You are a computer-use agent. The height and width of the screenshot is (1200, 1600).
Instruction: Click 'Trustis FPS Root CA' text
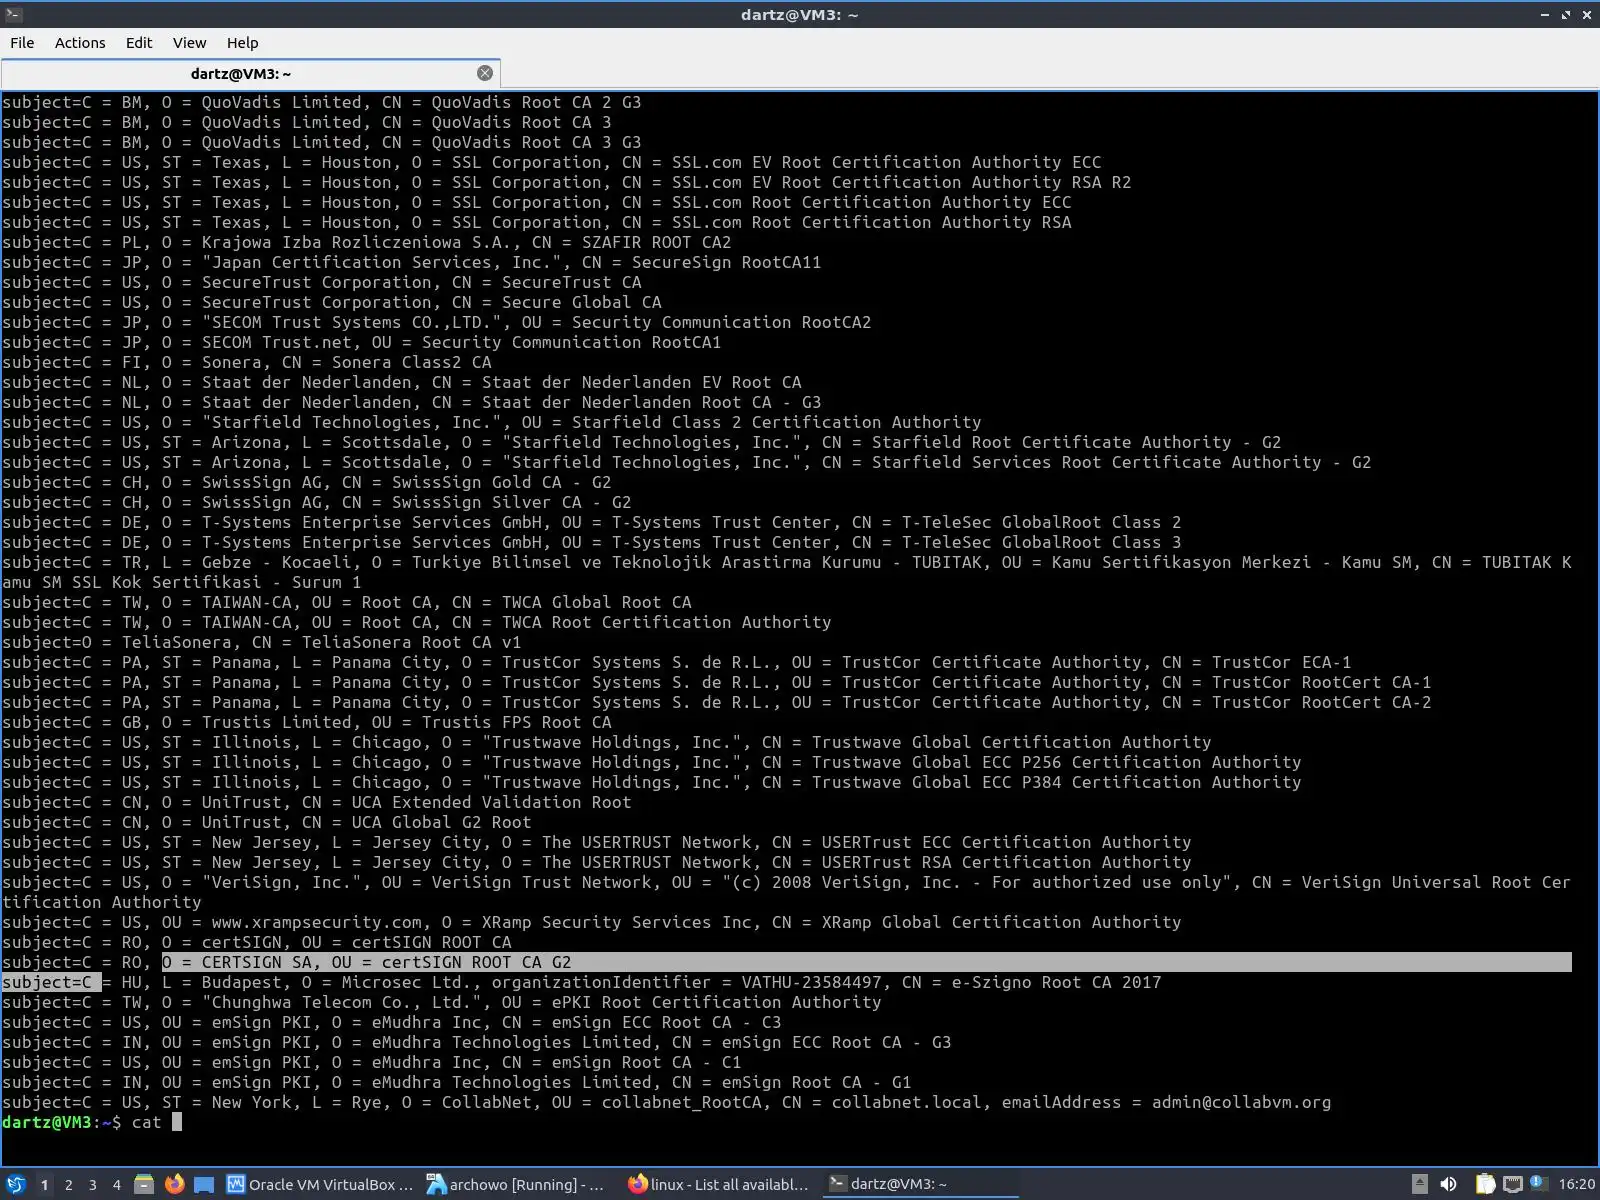point(516,722)
